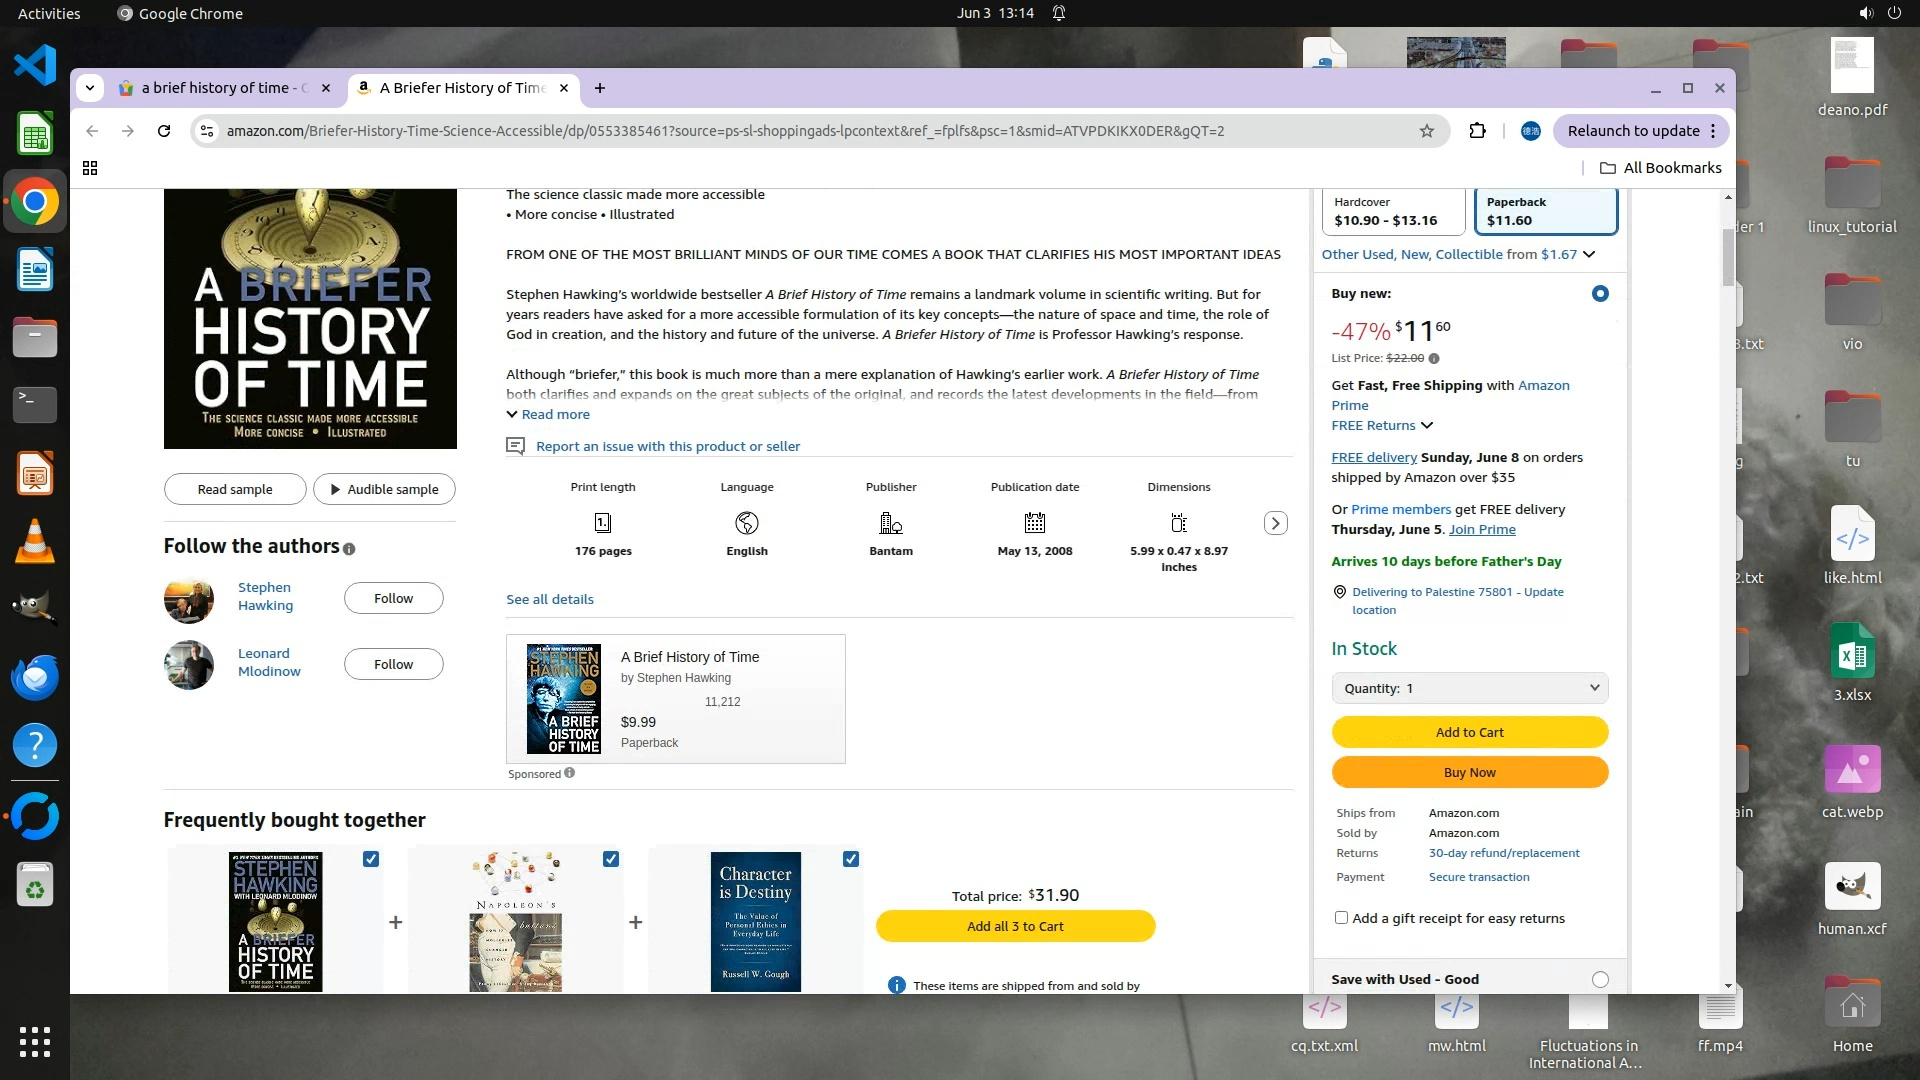Click Add to Cart button
The width and height of the screenshot is (1920, 1080).
point(1469,732)
